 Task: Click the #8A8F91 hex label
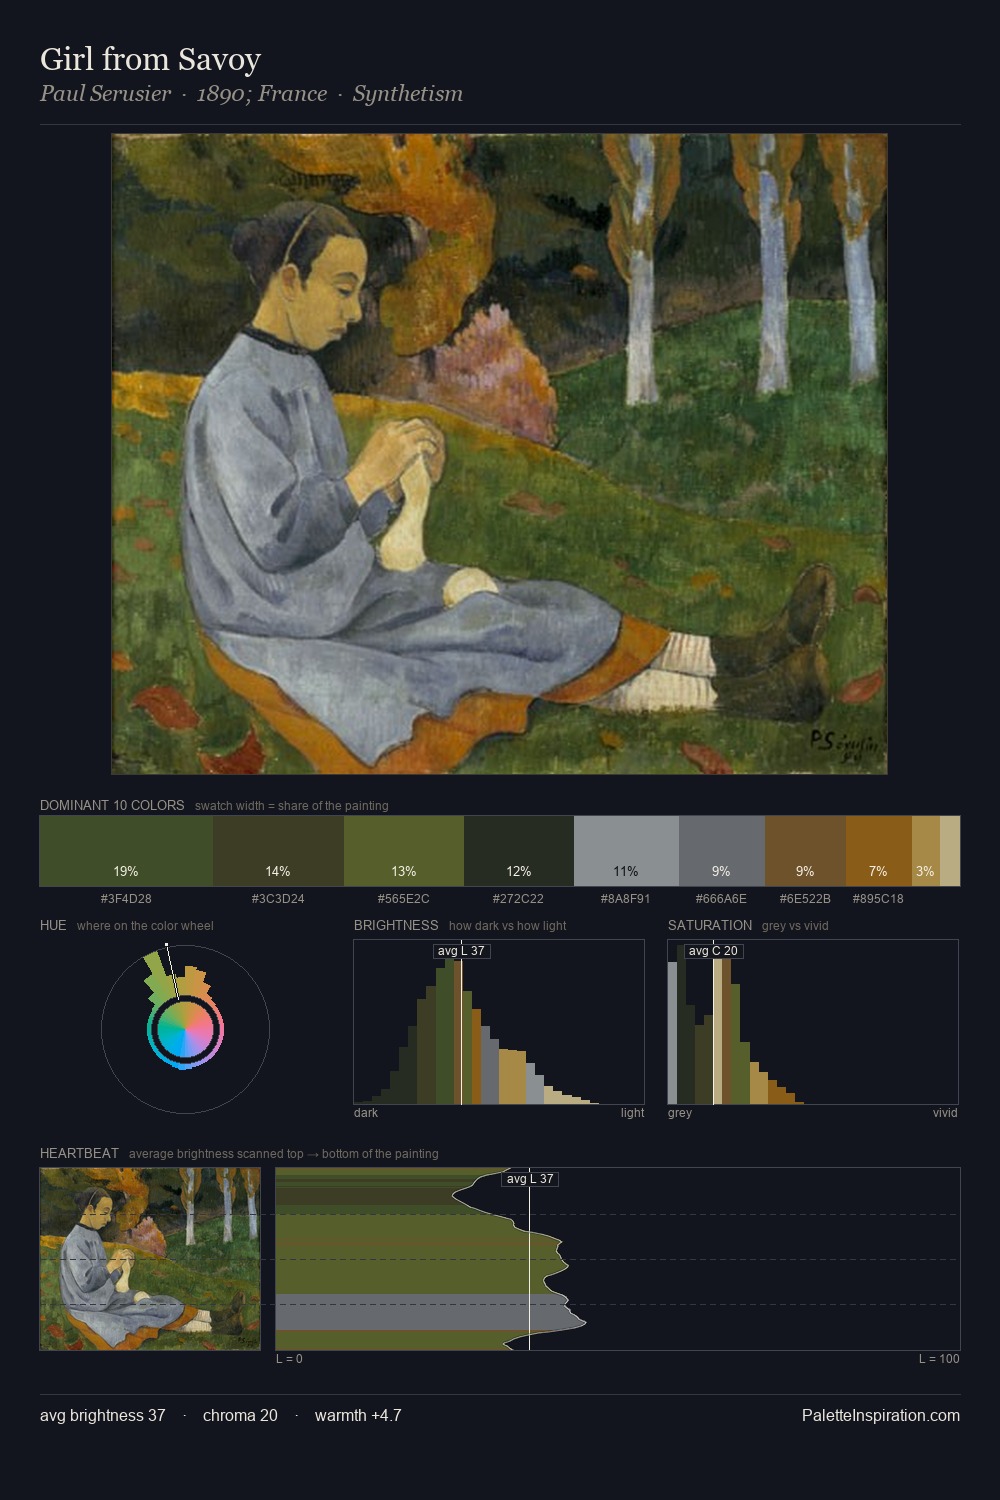point(626,899)
